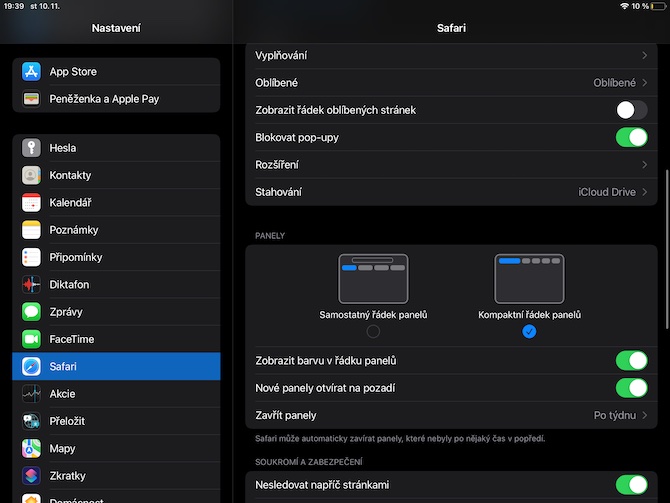Open the Vyplňování settings row
The image size is (670, 503).
coord(451,56)
